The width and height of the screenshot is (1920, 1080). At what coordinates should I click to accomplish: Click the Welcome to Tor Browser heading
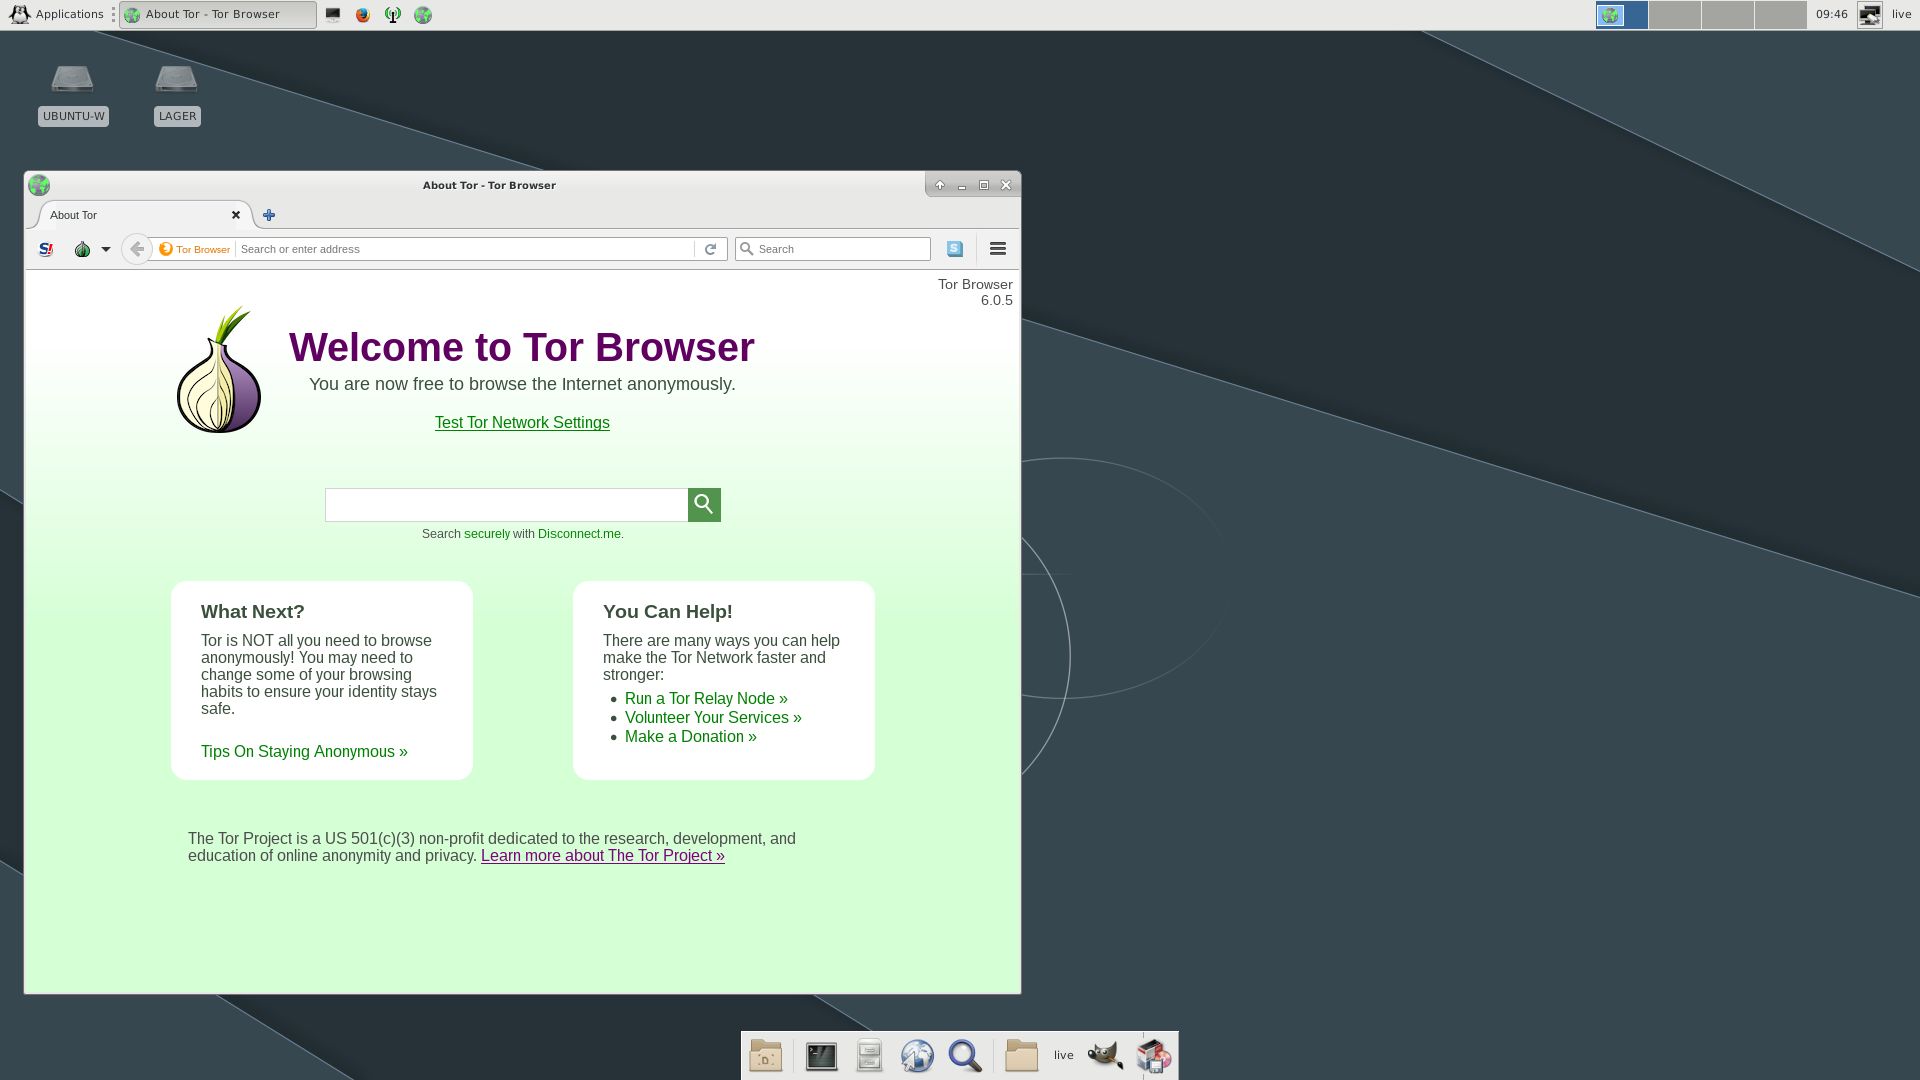522,347
